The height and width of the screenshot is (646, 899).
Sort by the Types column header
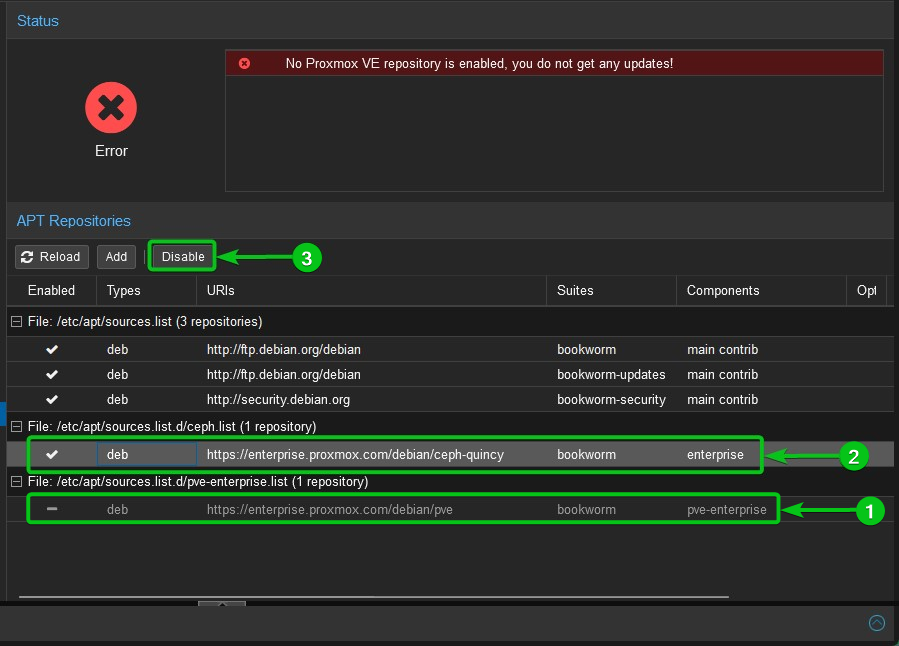tap(146, 291)
